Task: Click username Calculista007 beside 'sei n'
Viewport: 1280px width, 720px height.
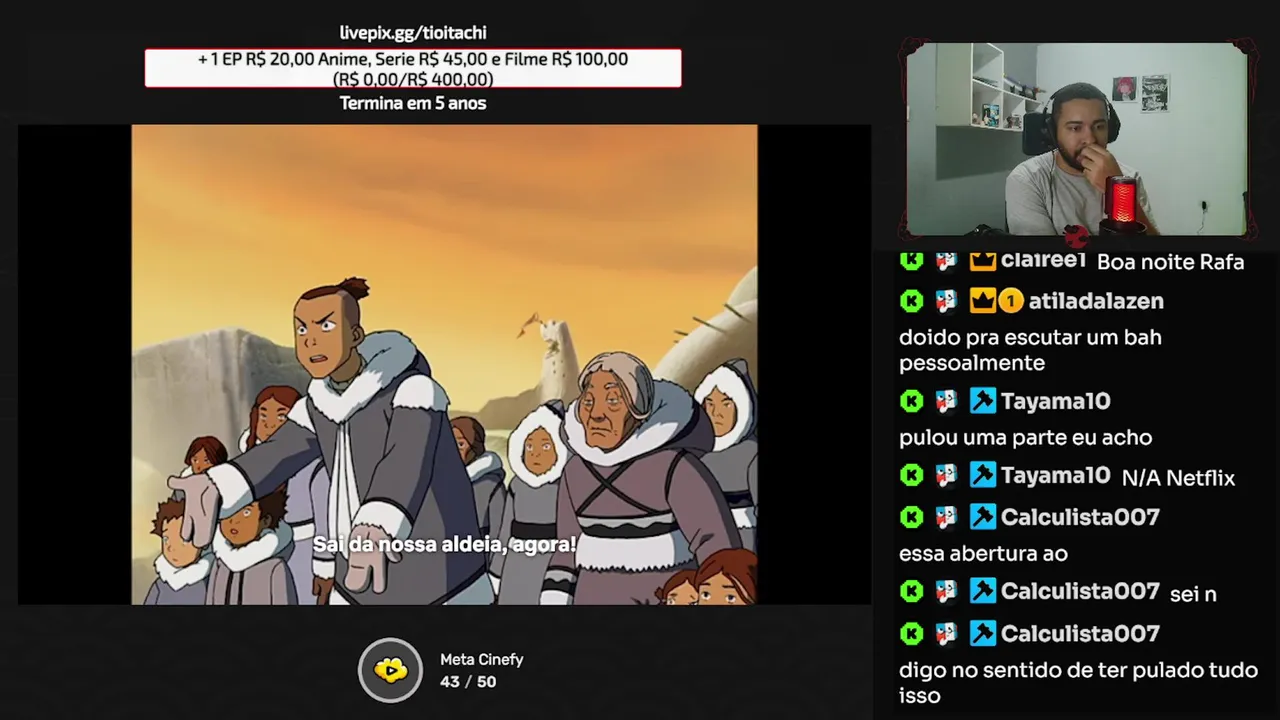Action: [x=1080, y=592]
